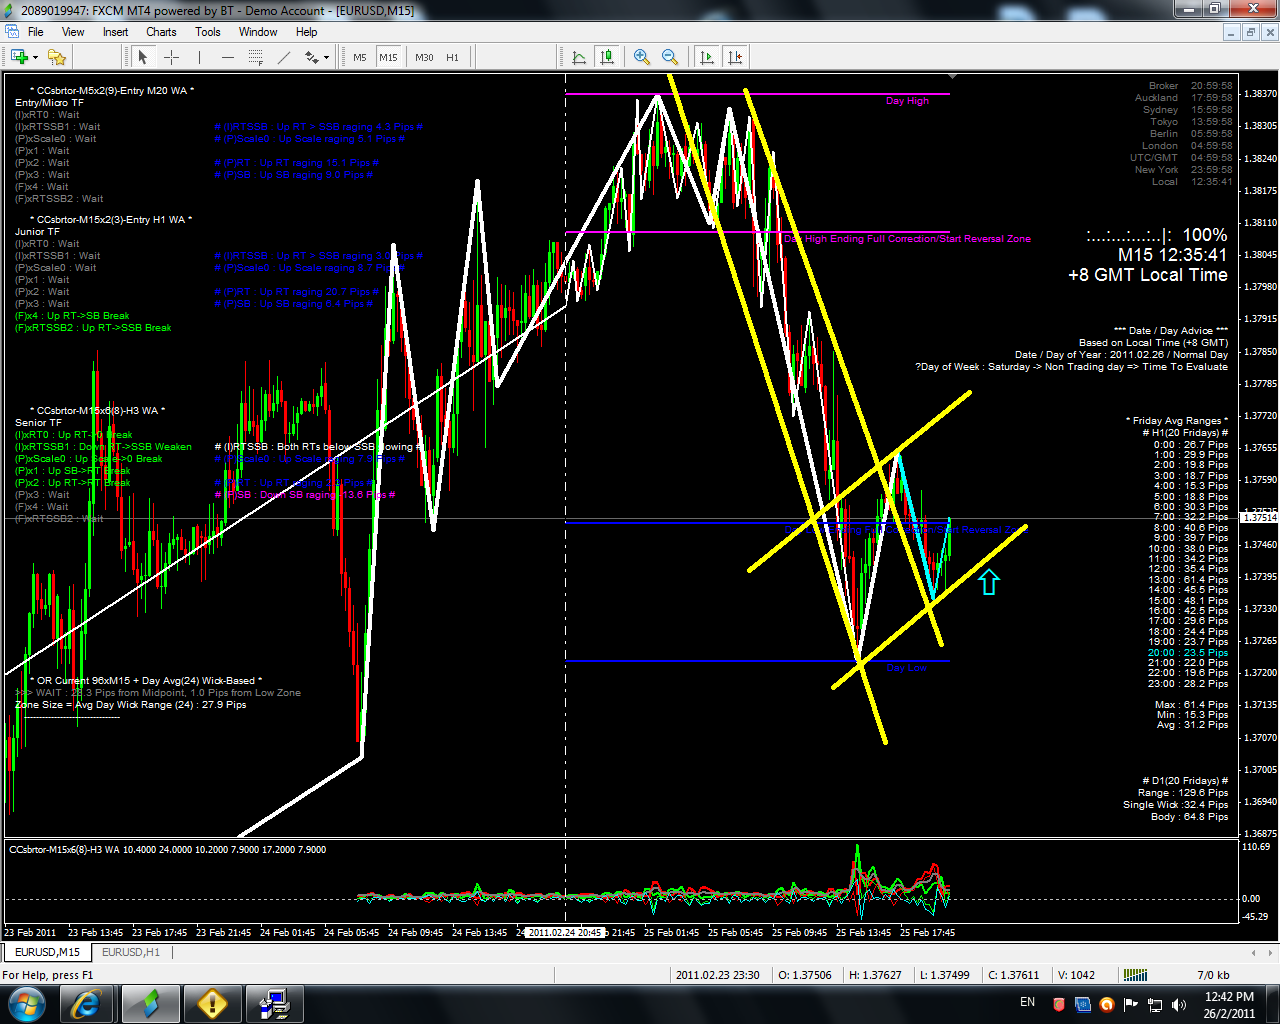
Task: Open the Help menu
Action: [307, 32]
